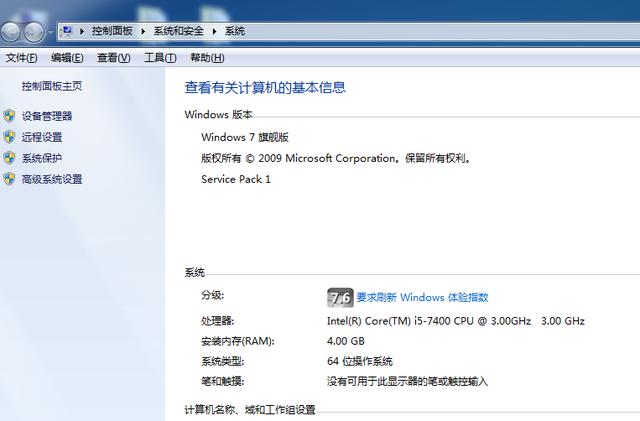Image resolution: width=640 pixels, height=421 pixels.
Task: Open 高级系统设置 link
Action: coord(52,179)
